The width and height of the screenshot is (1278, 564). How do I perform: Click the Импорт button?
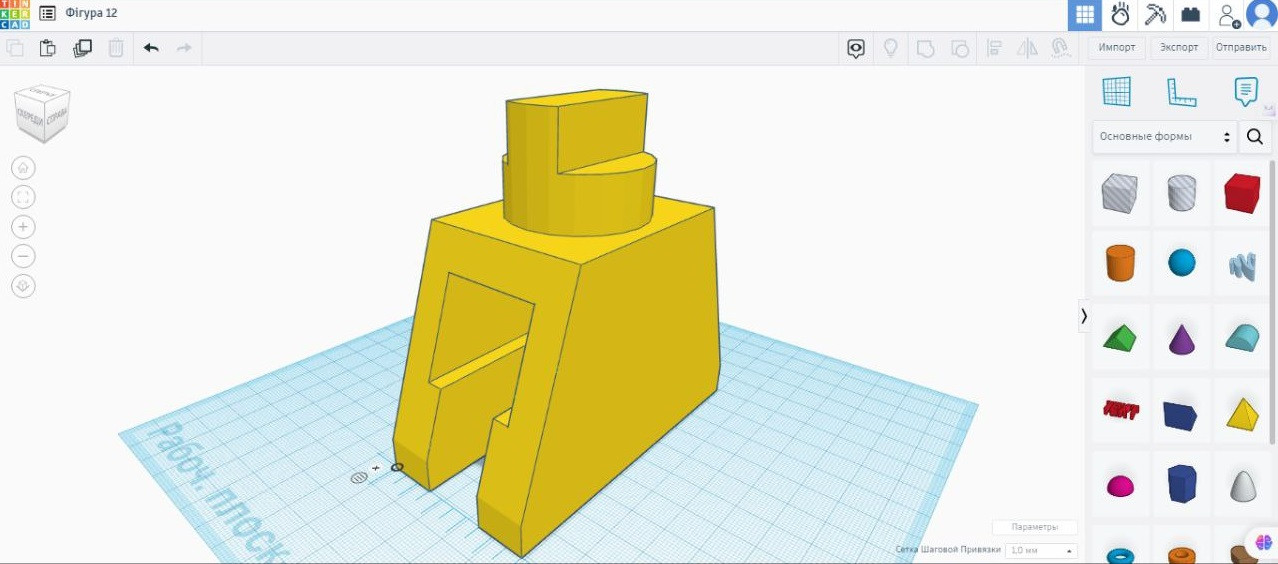[1117, 48]
